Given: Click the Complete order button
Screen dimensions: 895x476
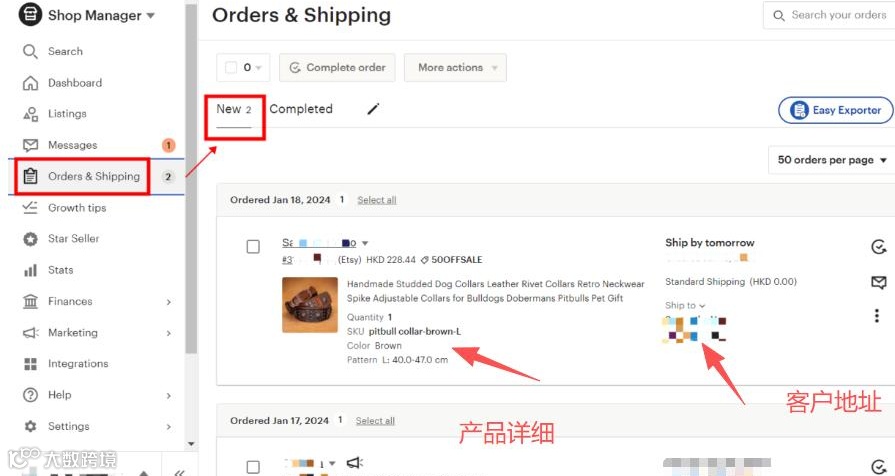Looking at the screenshot, I should click(x=337, y=67).
